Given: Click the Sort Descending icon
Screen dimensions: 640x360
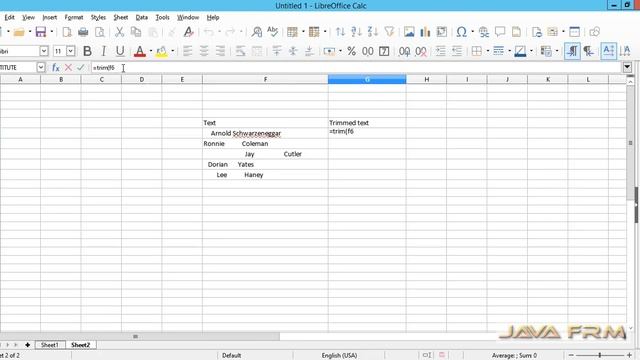Looking at the screenshot, I should 373,32.
